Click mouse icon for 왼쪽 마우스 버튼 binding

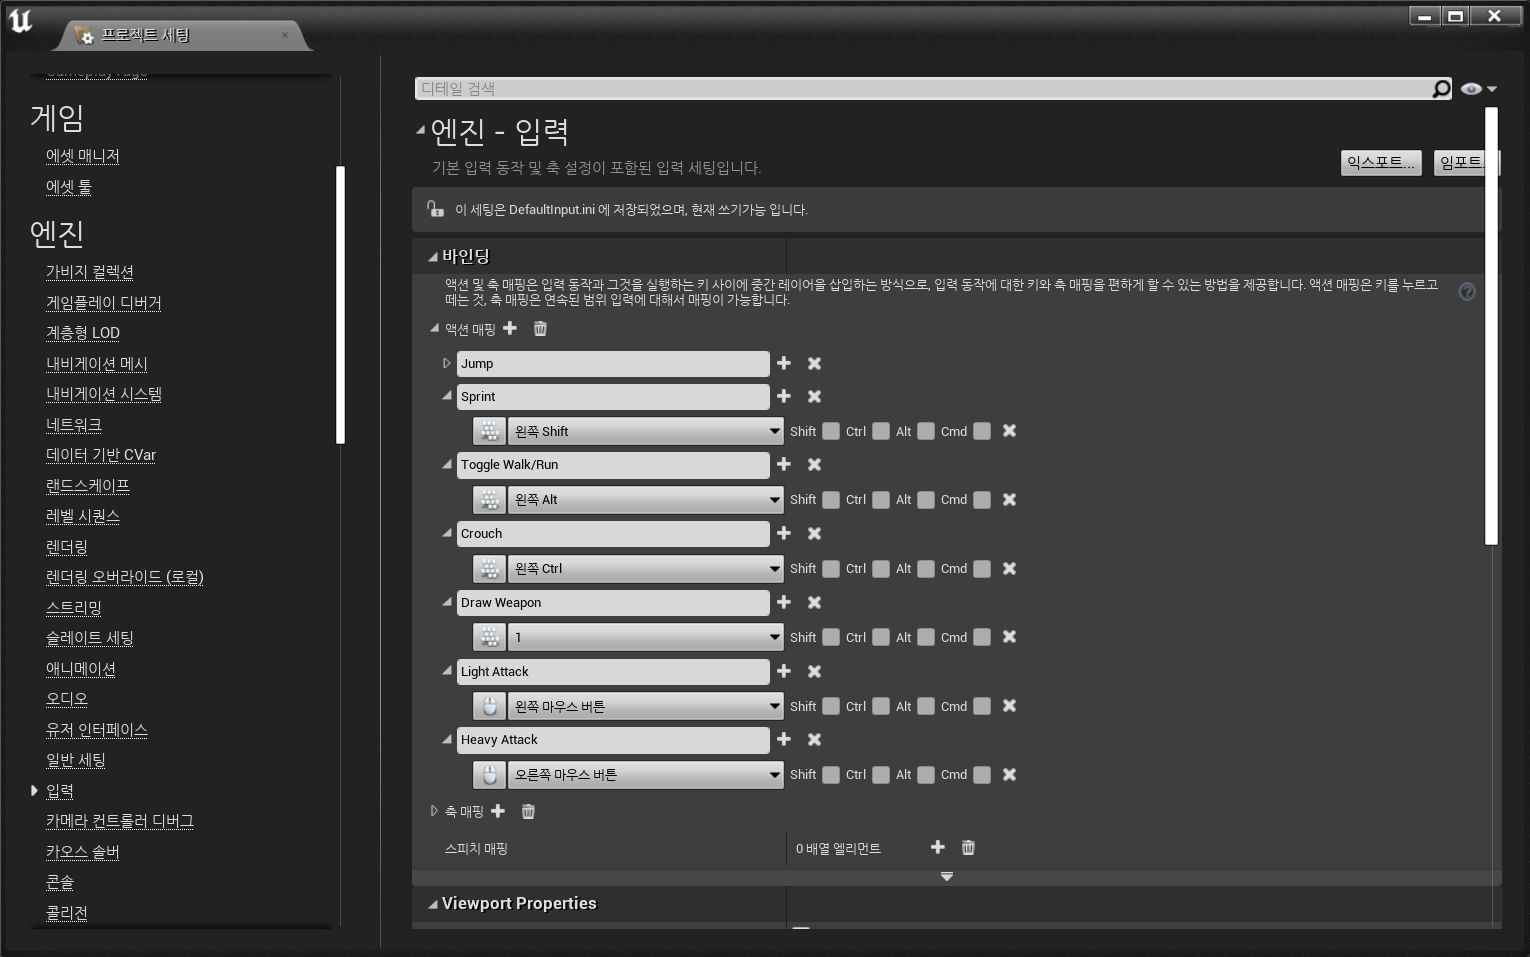489,706
